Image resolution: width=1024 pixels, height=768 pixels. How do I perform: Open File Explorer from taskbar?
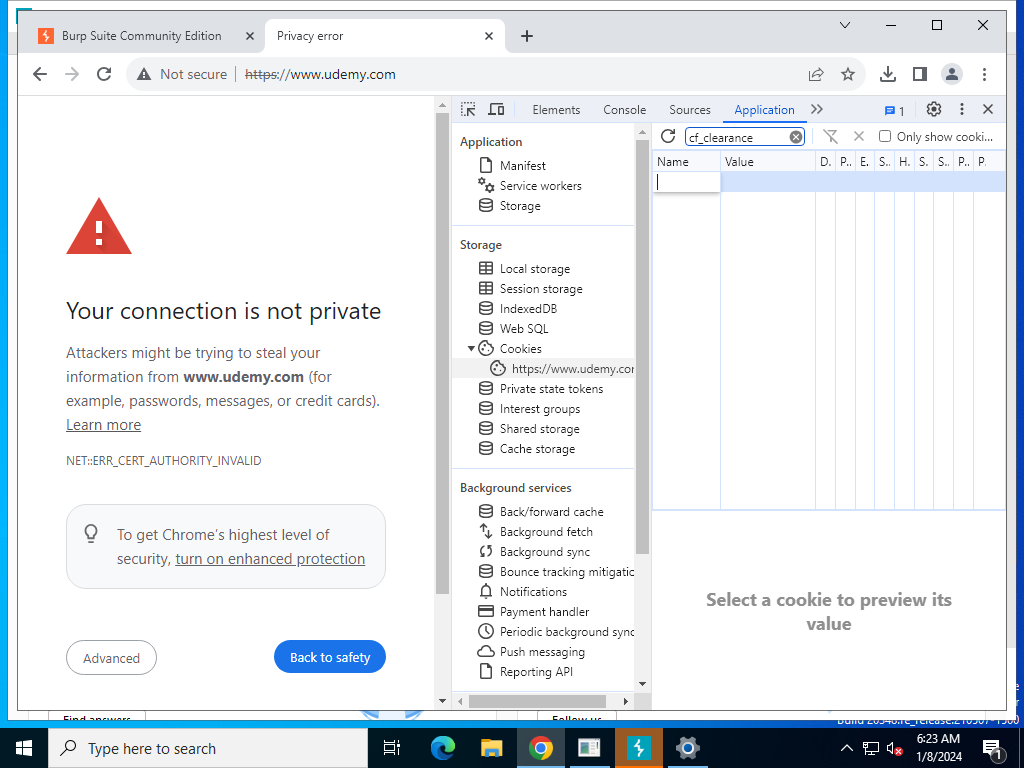492,748
